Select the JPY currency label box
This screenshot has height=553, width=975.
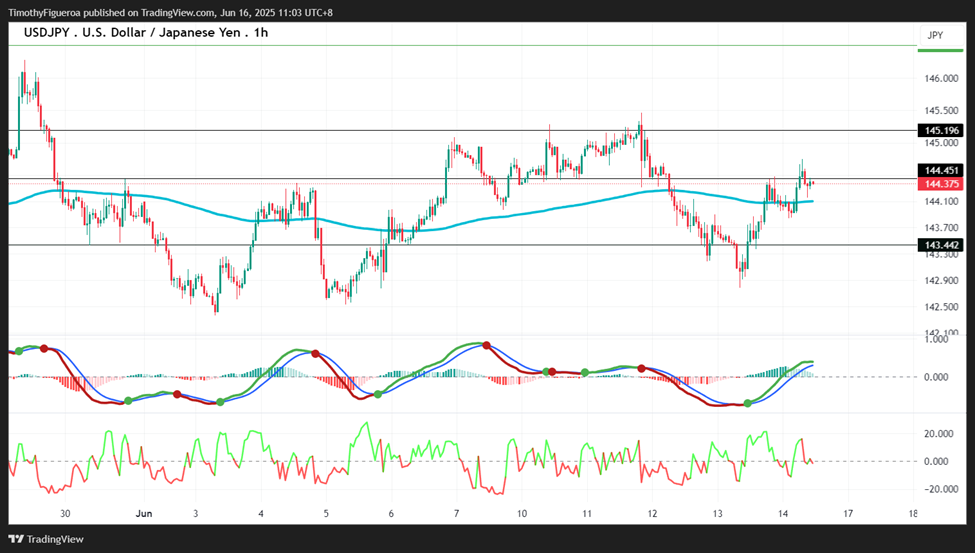pos(935,35)
